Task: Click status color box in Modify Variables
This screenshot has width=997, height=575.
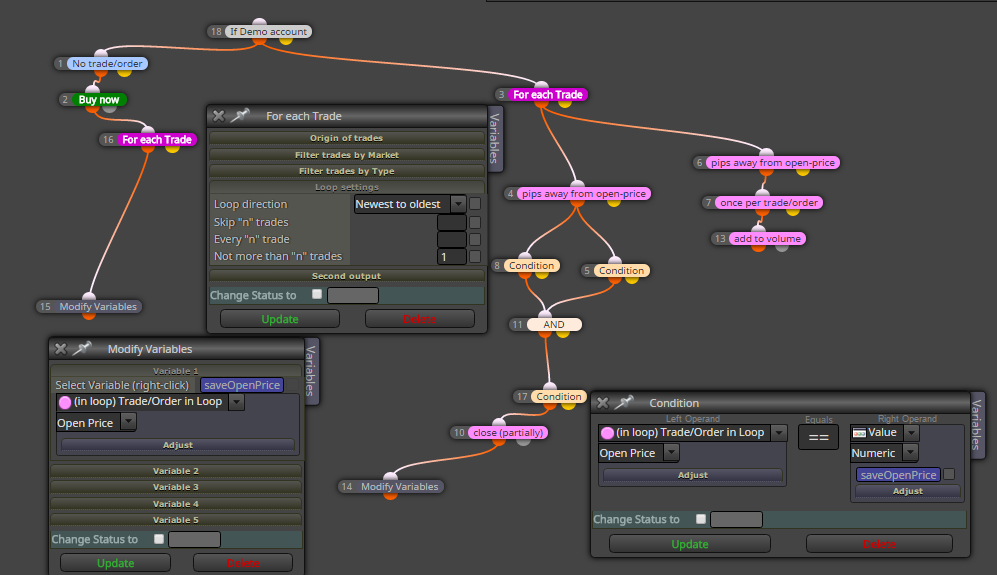Action: click(195, 539)
